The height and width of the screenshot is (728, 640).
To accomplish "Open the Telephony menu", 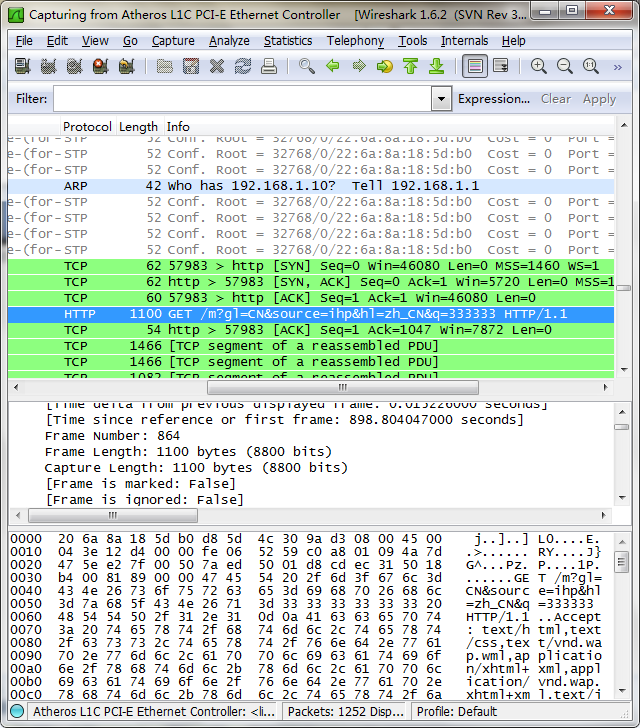I will pyautogui.click(x=355, y=41).
